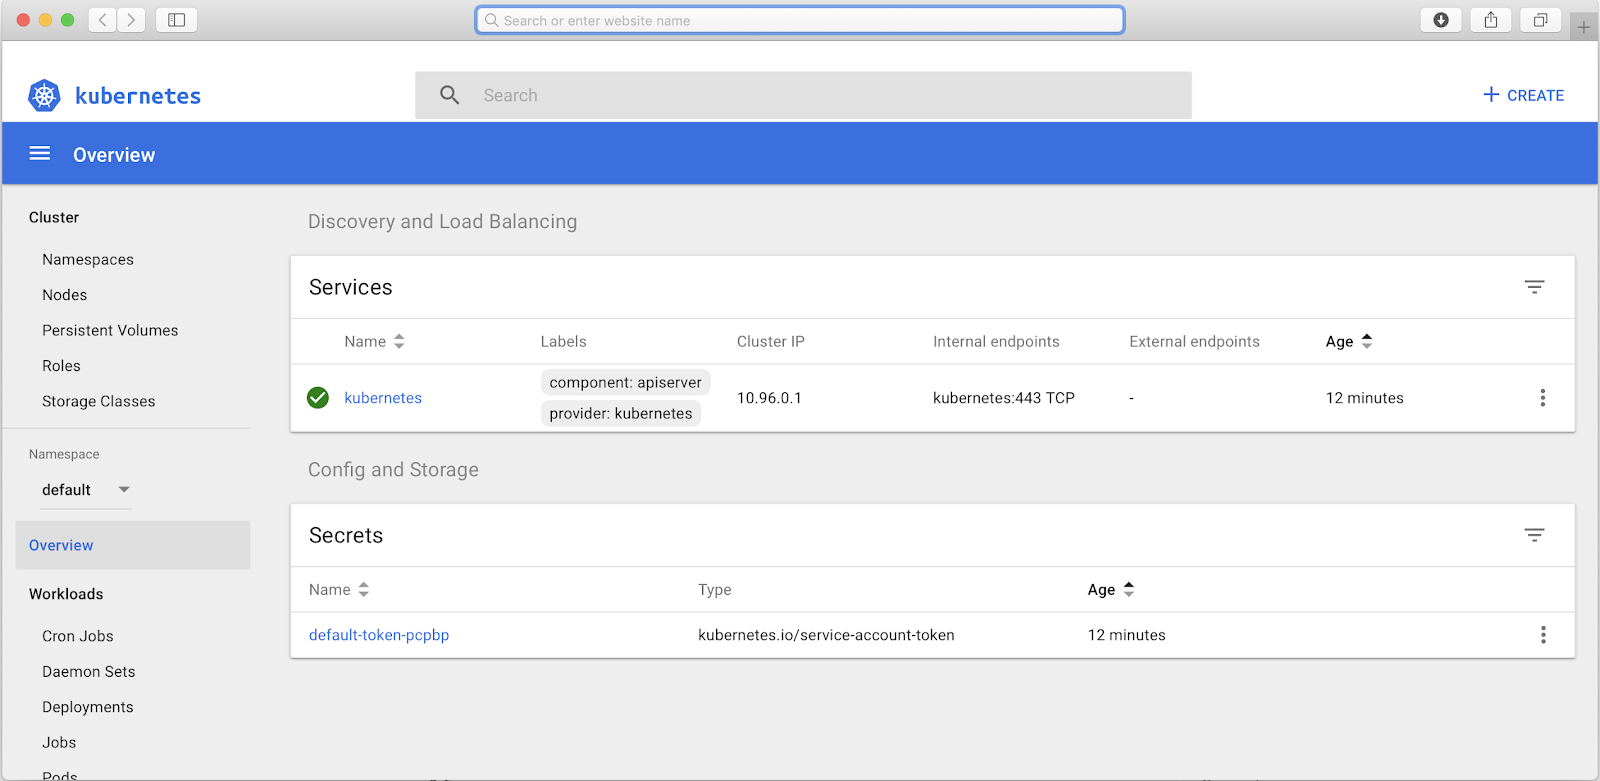Viewport: 1600px width, 781px height.
Task: Click 12 minutes age in Services row
Action: click(1365, 398)
